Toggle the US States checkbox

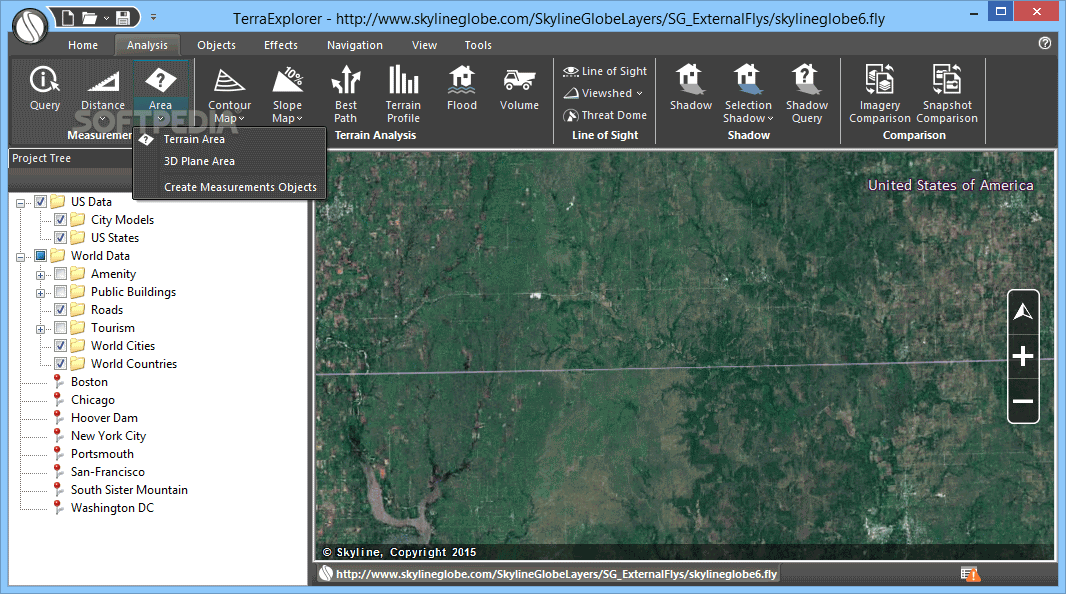tap(61, 238)
